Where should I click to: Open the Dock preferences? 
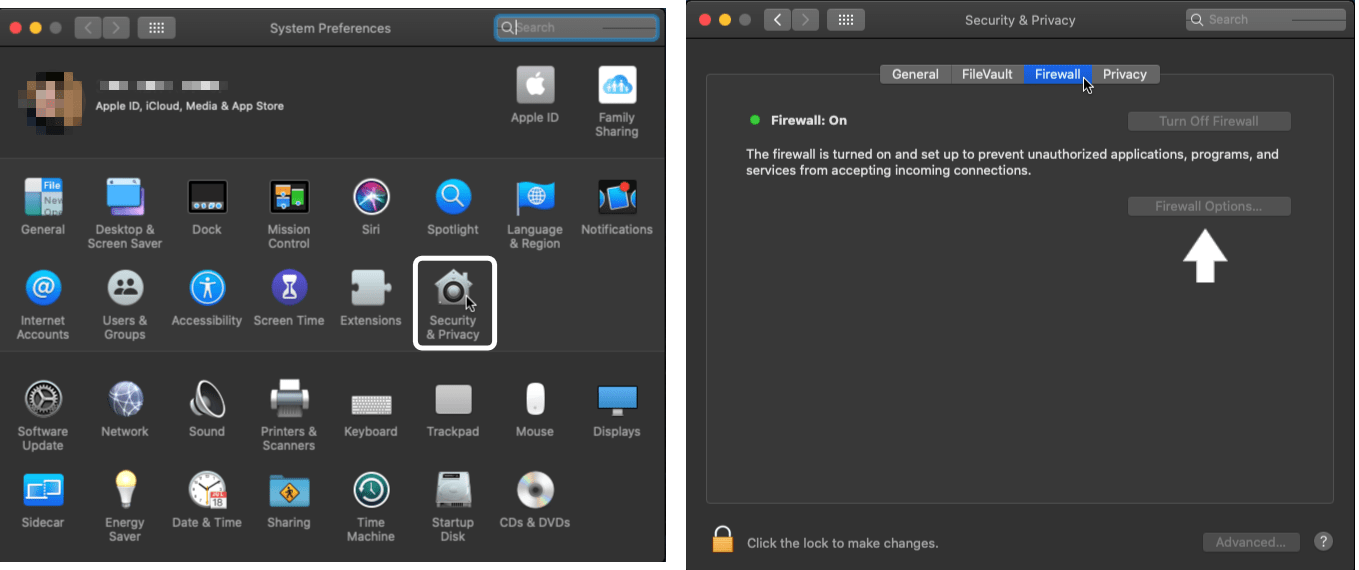(207, 208)
